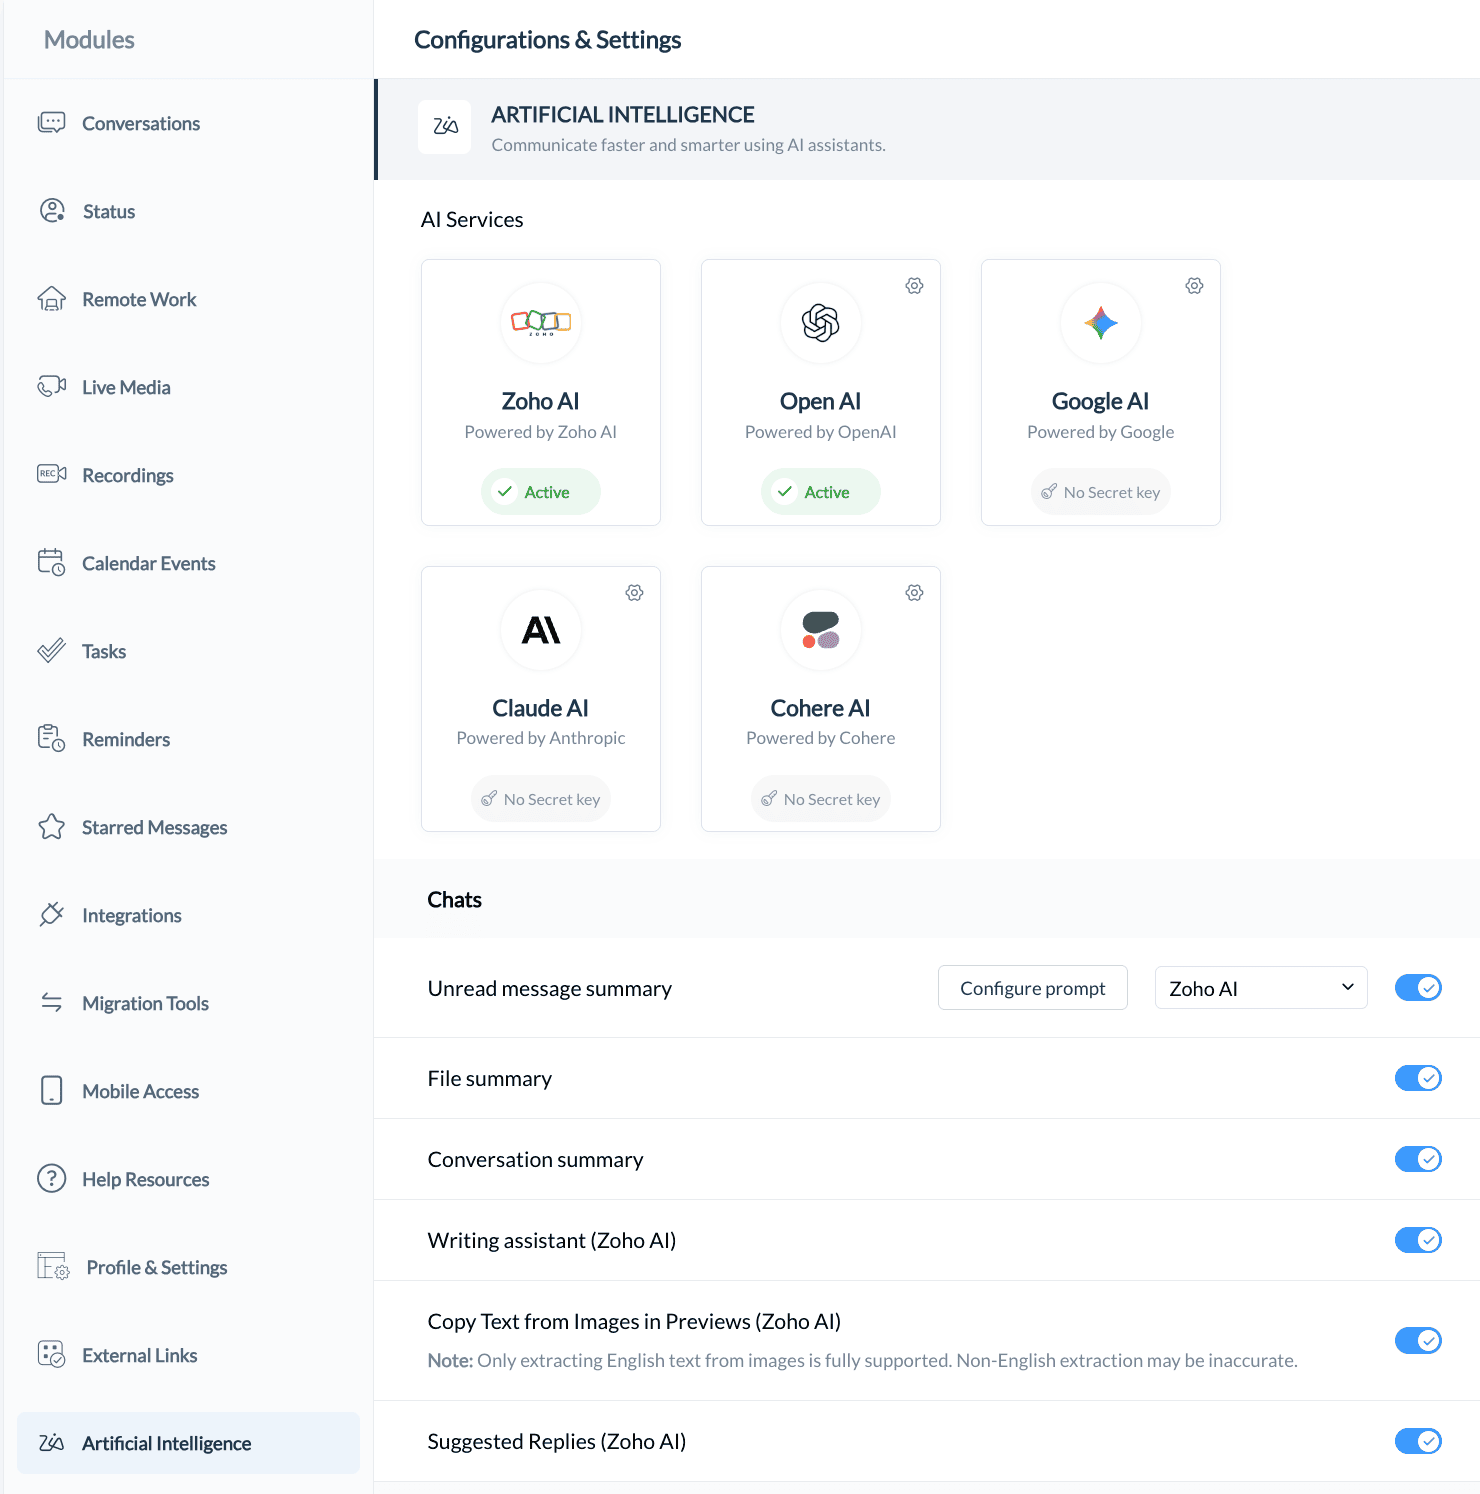Click the Mobile Access phone icon
The image size is (1480, 1494).
click(52, 1091)
